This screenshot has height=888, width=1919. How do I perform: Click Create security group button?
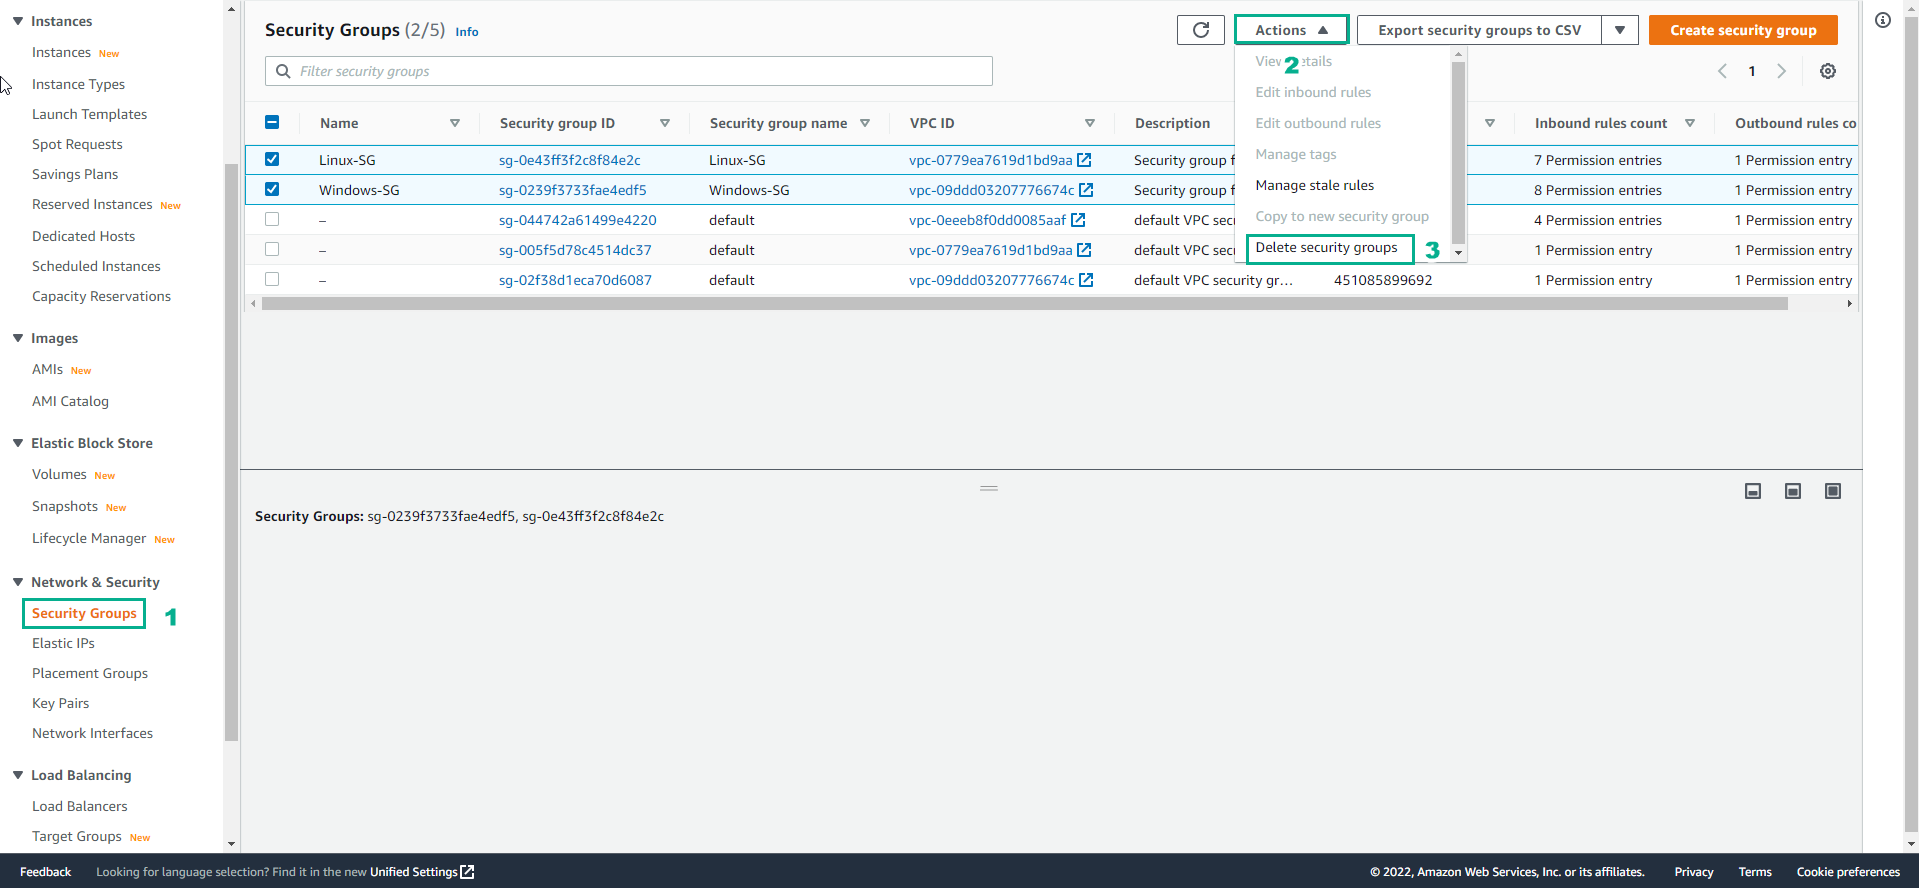point(1743,30)
